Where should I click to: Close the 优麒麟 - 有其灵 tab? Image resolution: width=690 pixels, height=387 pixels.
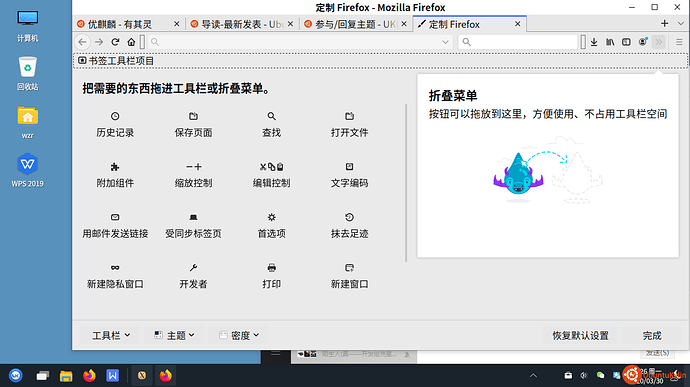coord(176,24)
